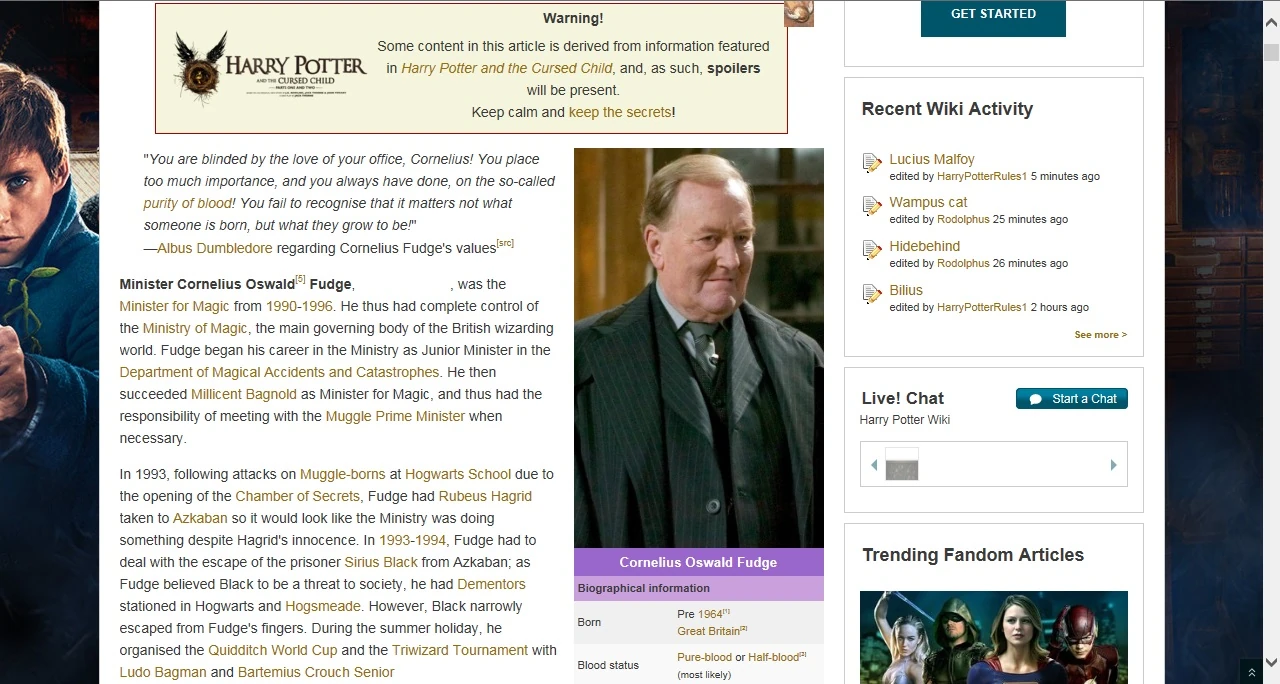The image size is (1280, 684).
Task: Click the Harry Potter Cursed Child logo
Action: [x=270, y=68]
